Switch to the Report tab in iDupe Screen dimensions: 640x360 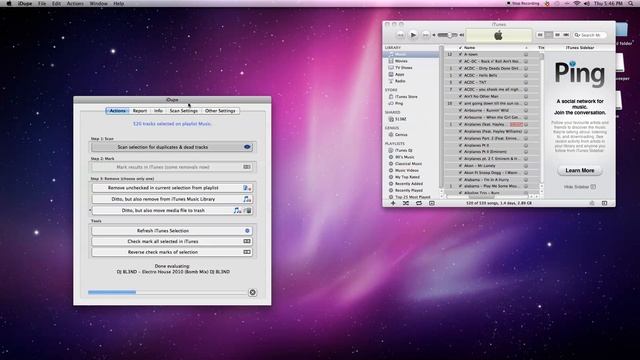tap(140, 111)
